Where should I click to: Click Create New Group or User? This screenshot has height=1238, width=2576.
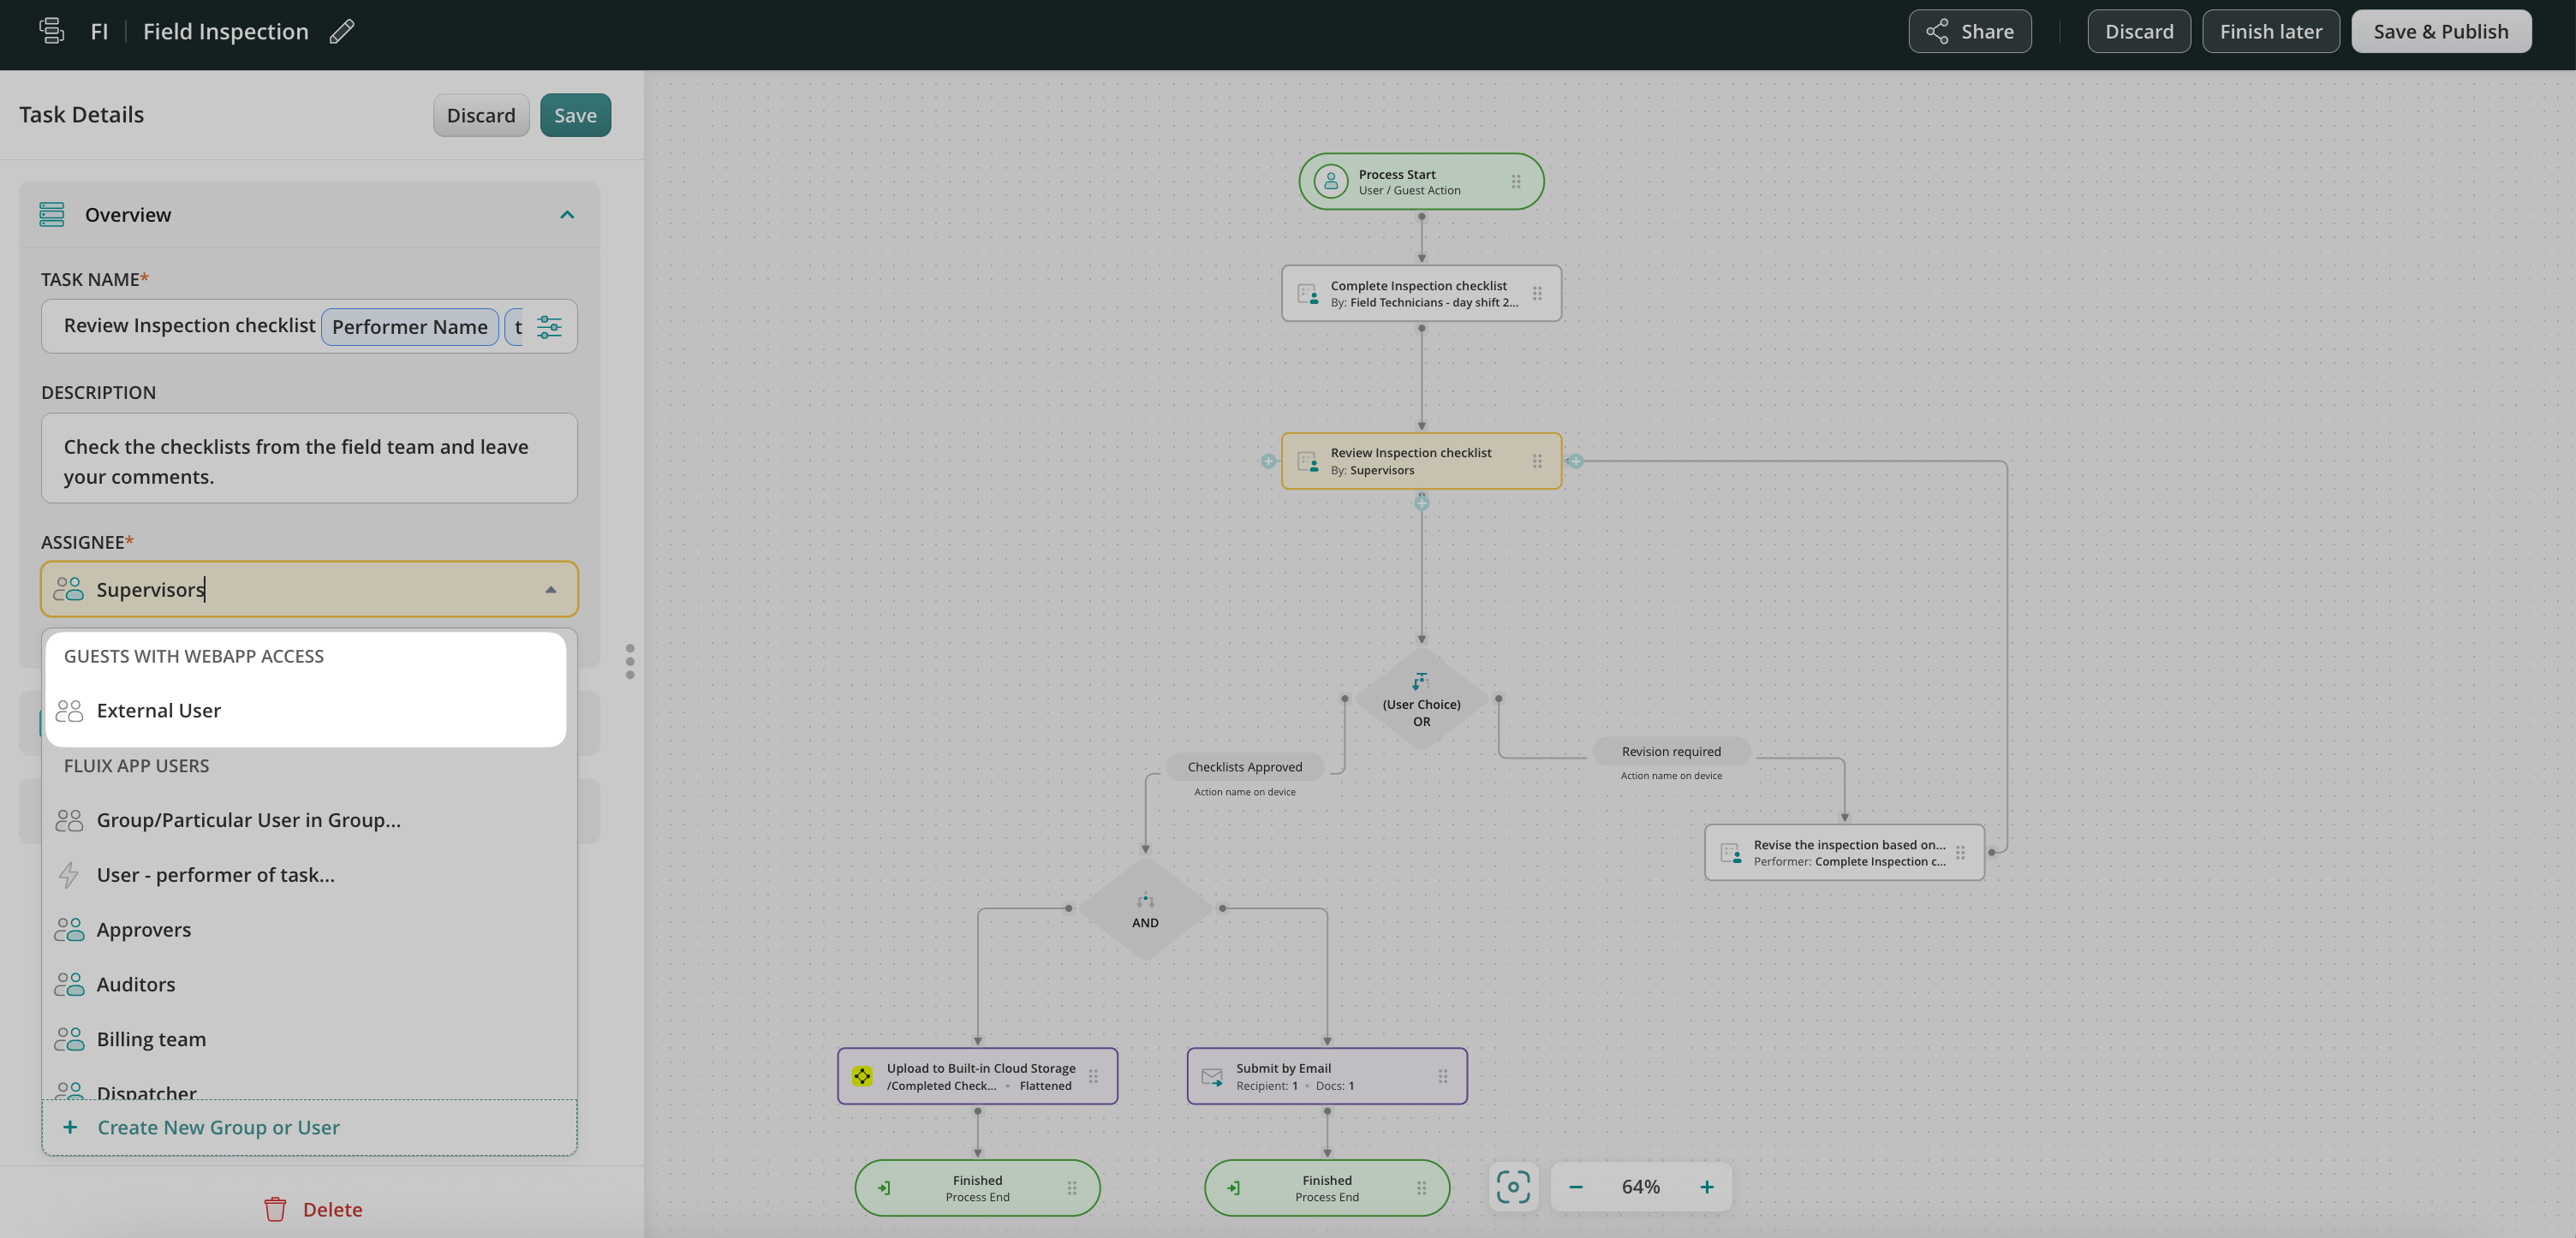(x=218, y=1127)
